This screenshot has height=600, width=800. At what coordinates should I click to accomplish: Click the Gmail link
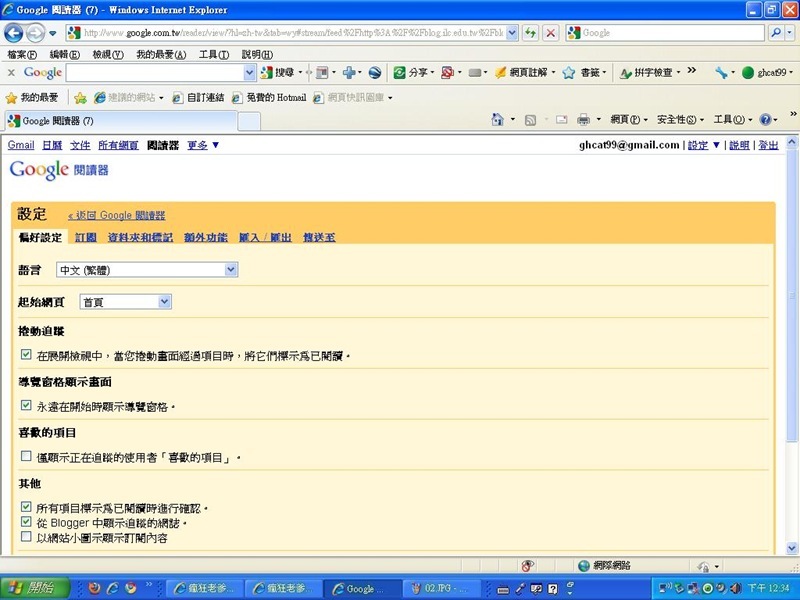tap(21, 145)
